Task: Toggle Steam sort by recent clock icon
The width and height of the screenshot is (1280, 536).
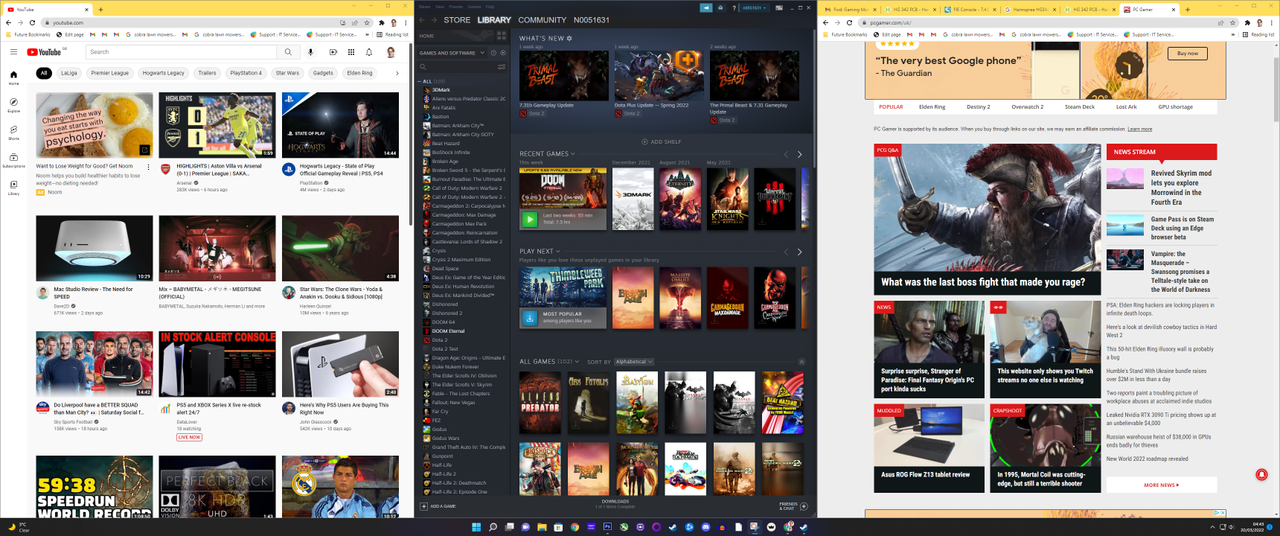Action: coord(493,53)
